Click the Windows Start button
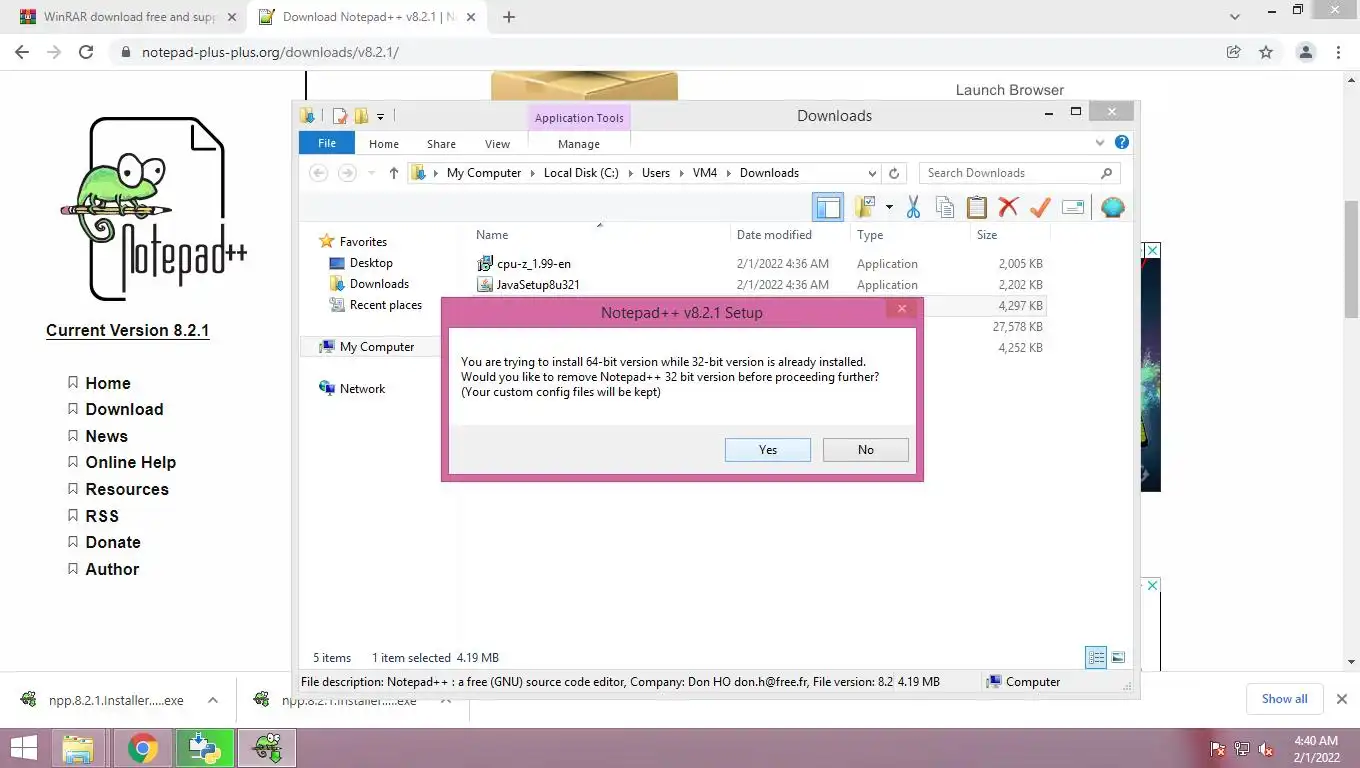 click(x=23, y=748)
